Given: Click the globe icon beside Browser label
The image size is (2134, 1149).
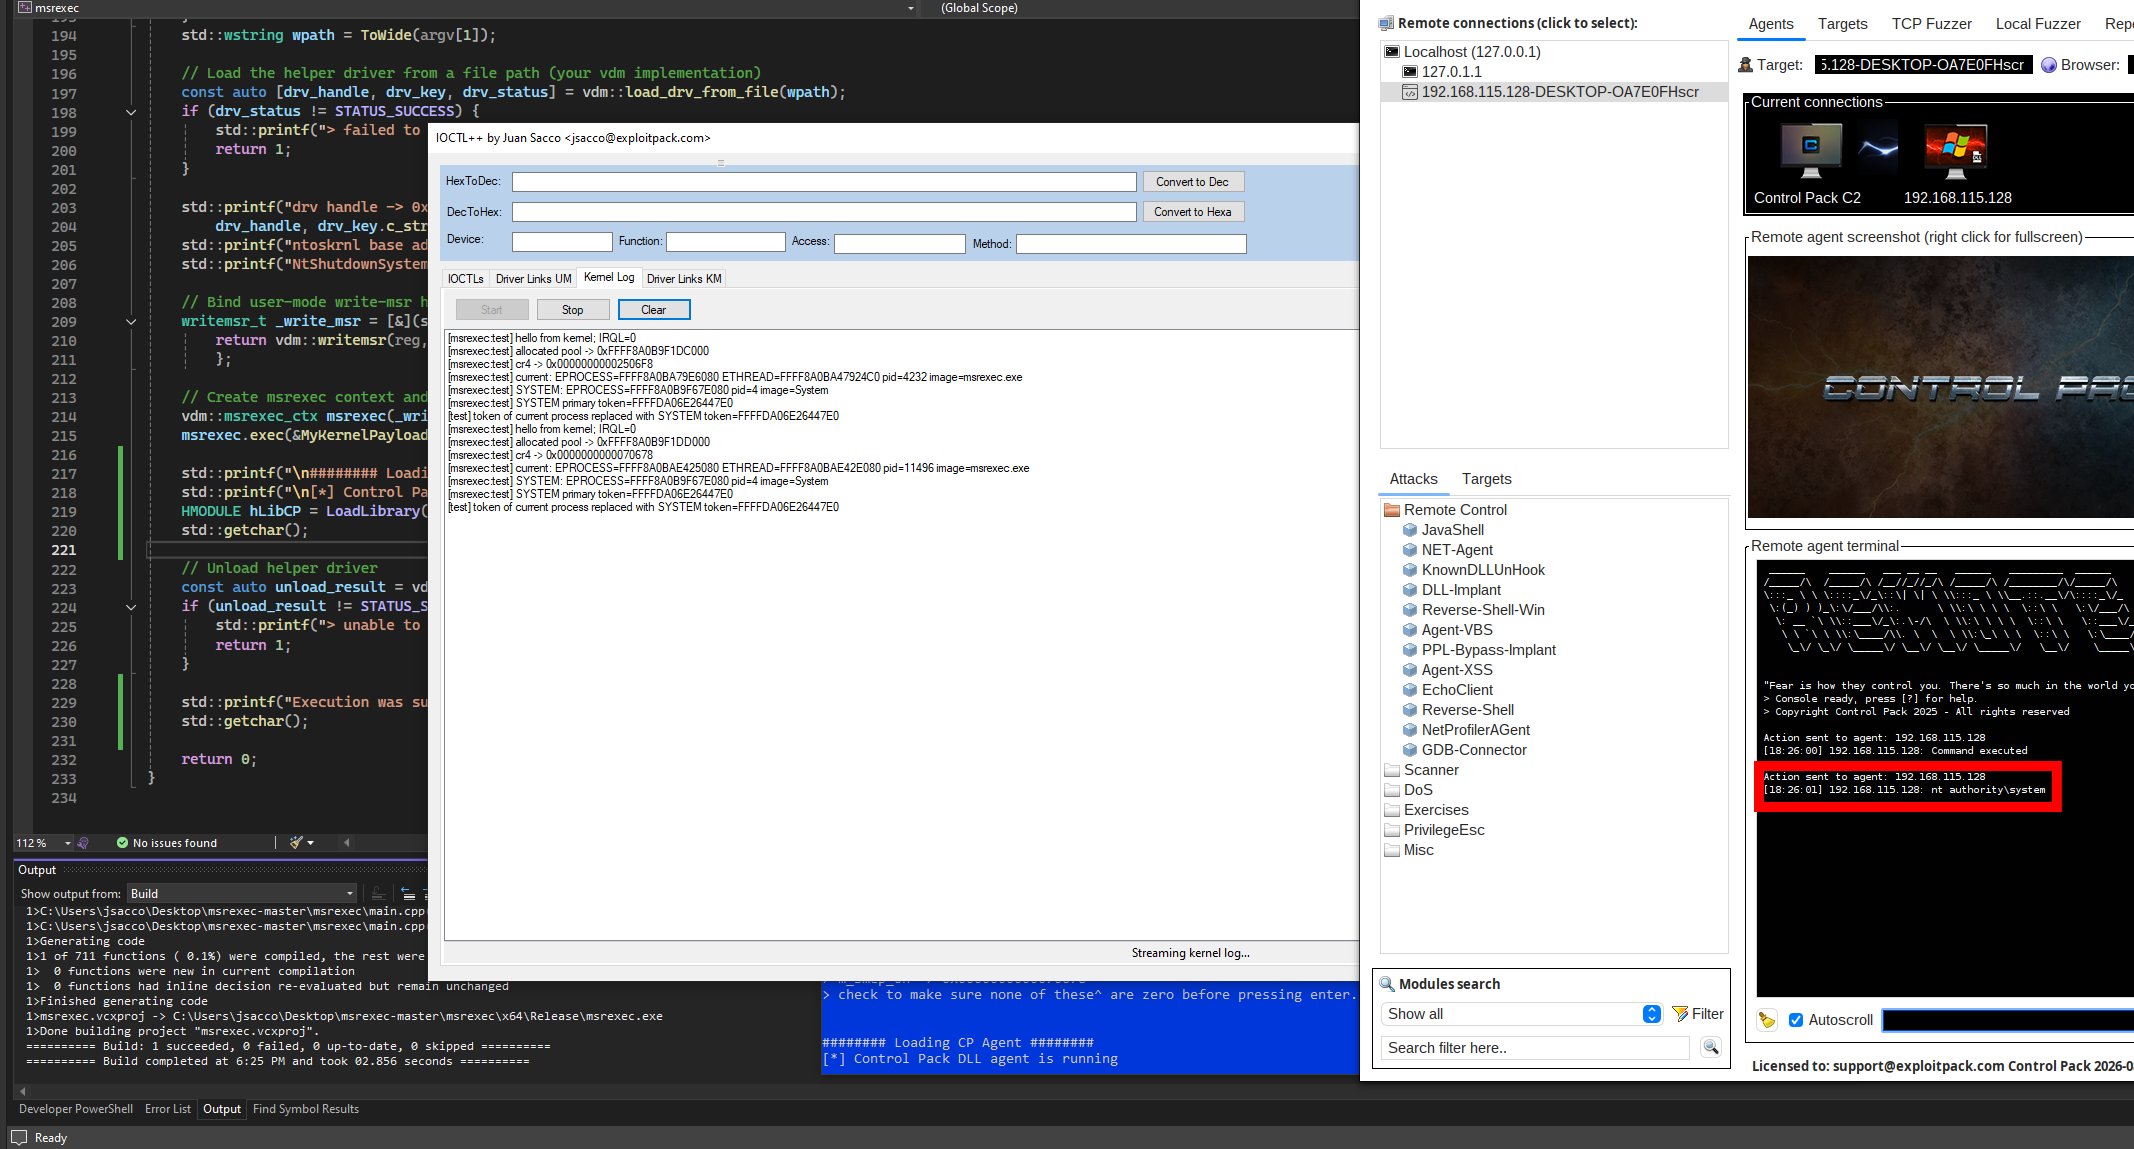Looking at the screenshot, I should (2049, 64).
